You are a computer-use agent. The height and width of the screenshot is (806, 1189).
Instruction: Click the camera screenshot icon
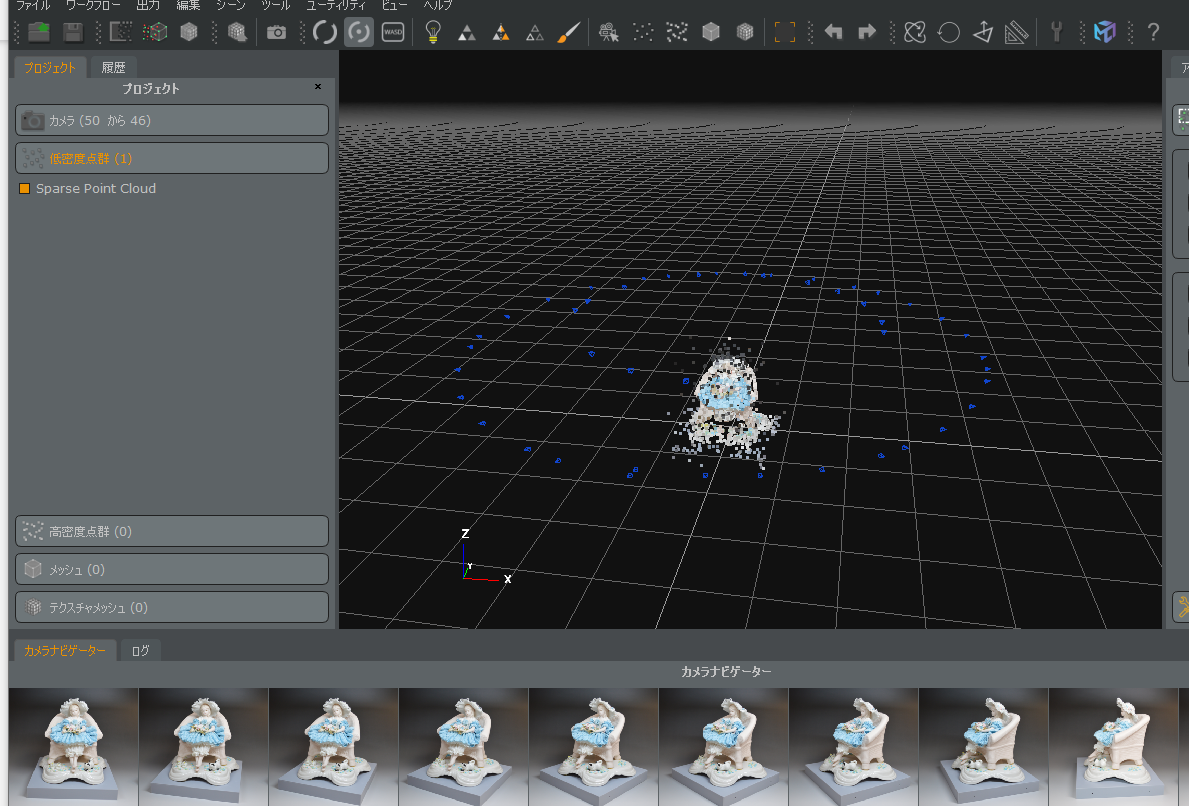[x=276, y=32]
